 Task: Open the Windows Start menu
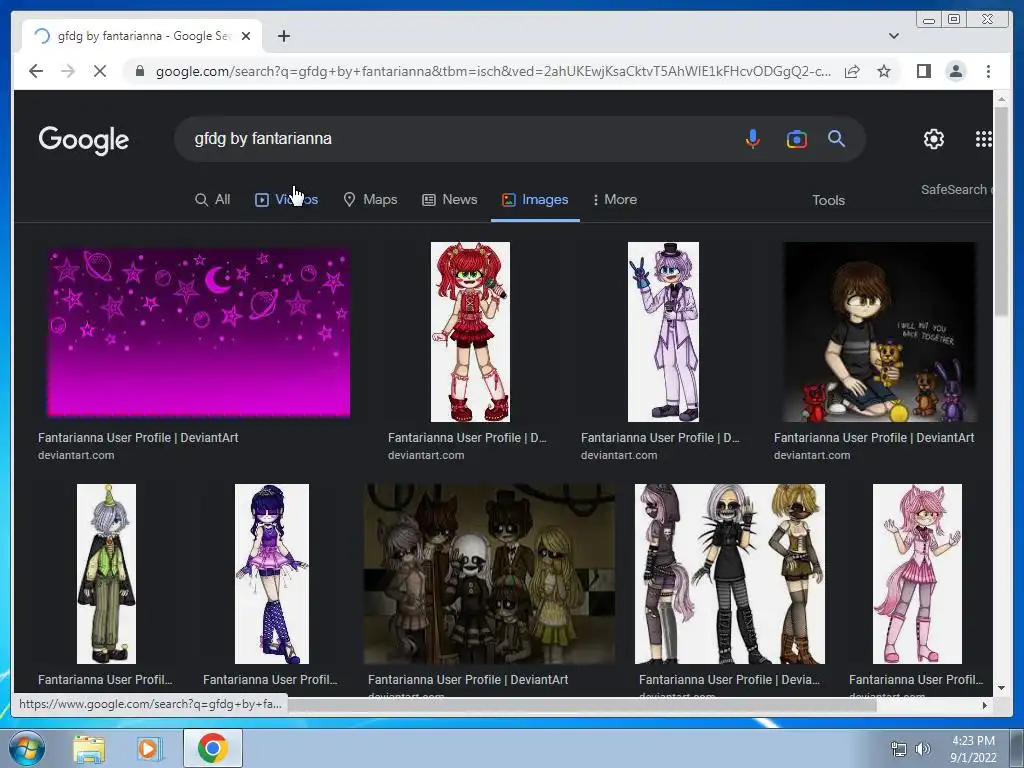click(x=26, y=748)
